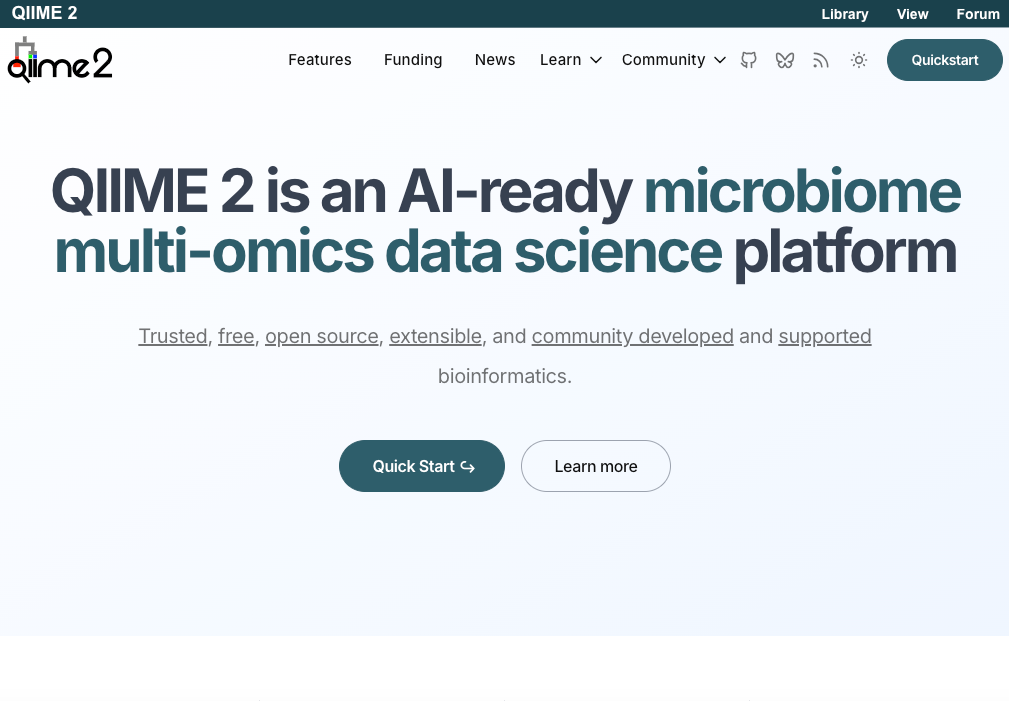Open the Funding nav item
The width and height of the screenshot is (1009, 701).
(x=413, y=60)
